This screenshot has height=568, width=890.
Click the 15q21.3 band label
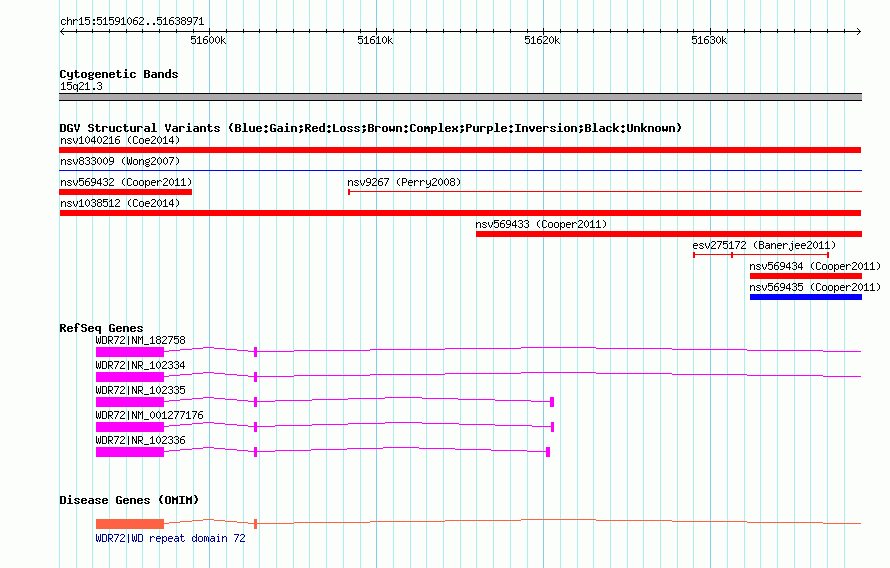[x=81, y=86]
